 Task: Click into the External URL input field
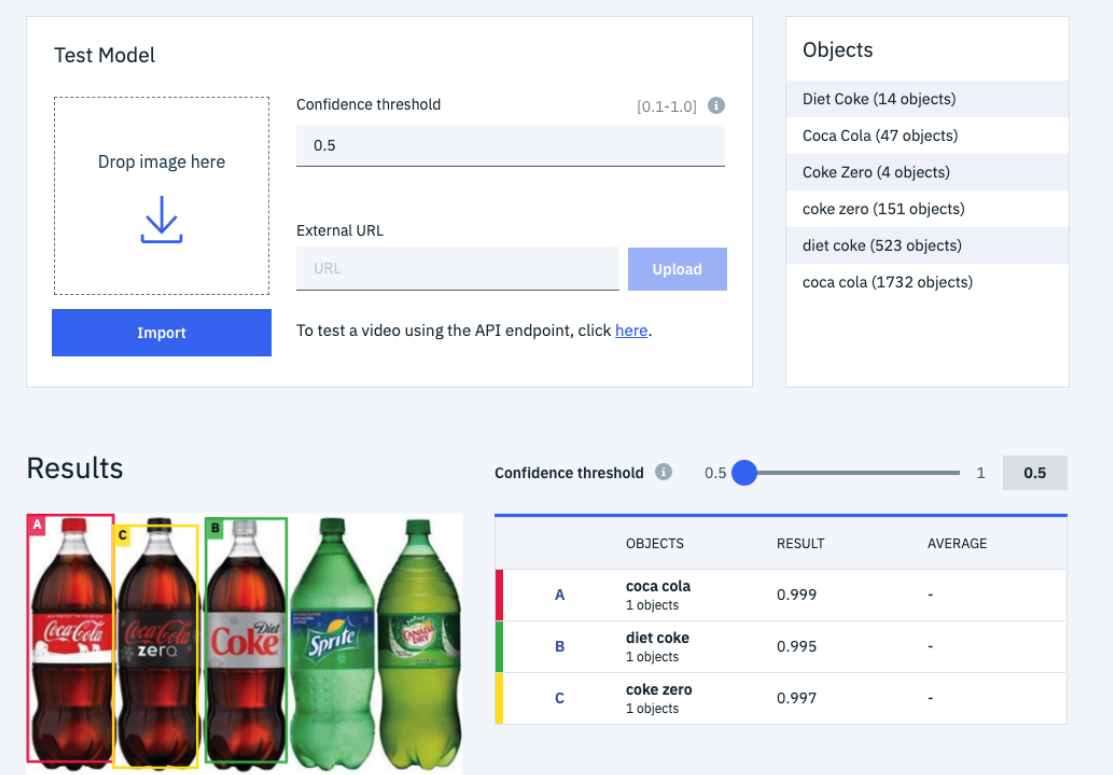point(457,268)
